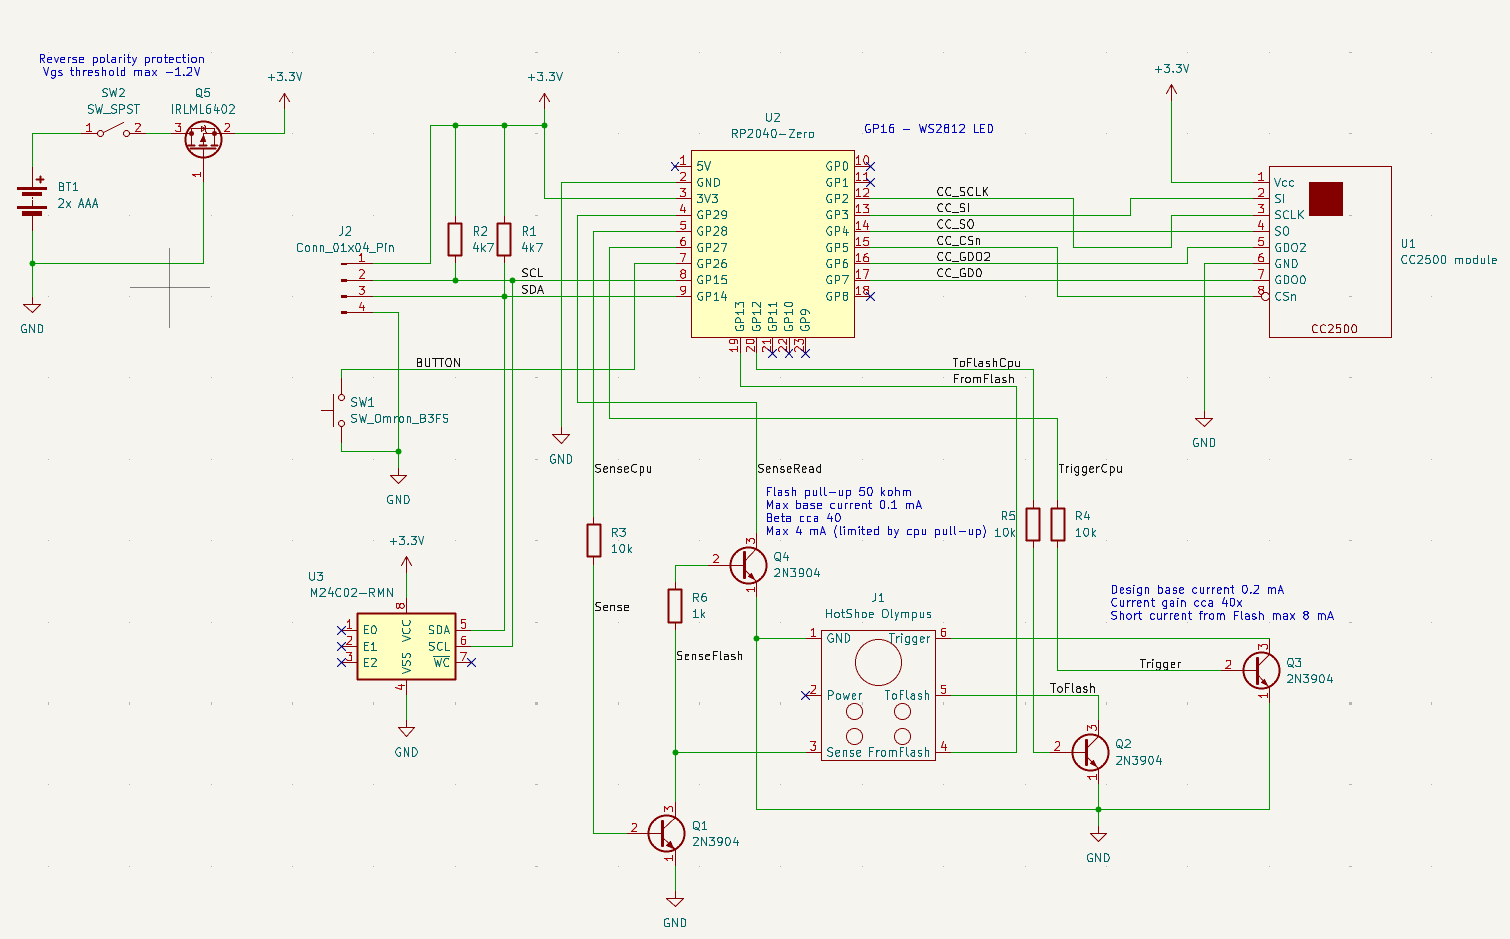
Task: Select the "GP16 - WS2812 LED" note
Action: 929,129
